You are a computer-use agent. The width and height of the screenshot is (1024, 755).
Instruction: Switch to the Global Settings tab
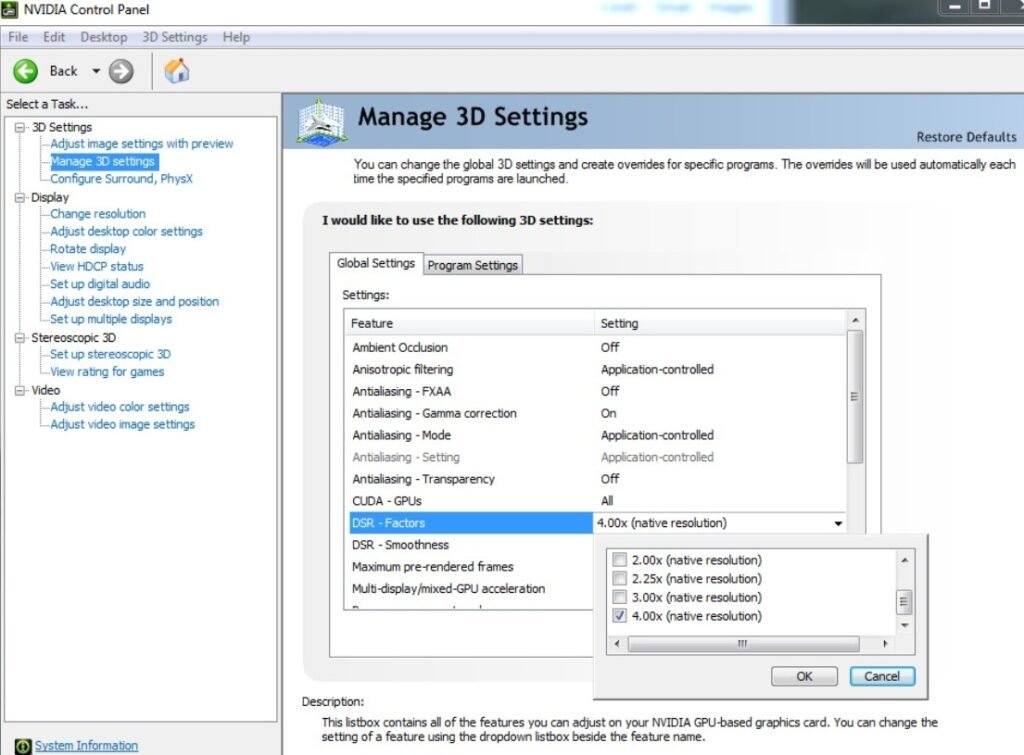376,263
